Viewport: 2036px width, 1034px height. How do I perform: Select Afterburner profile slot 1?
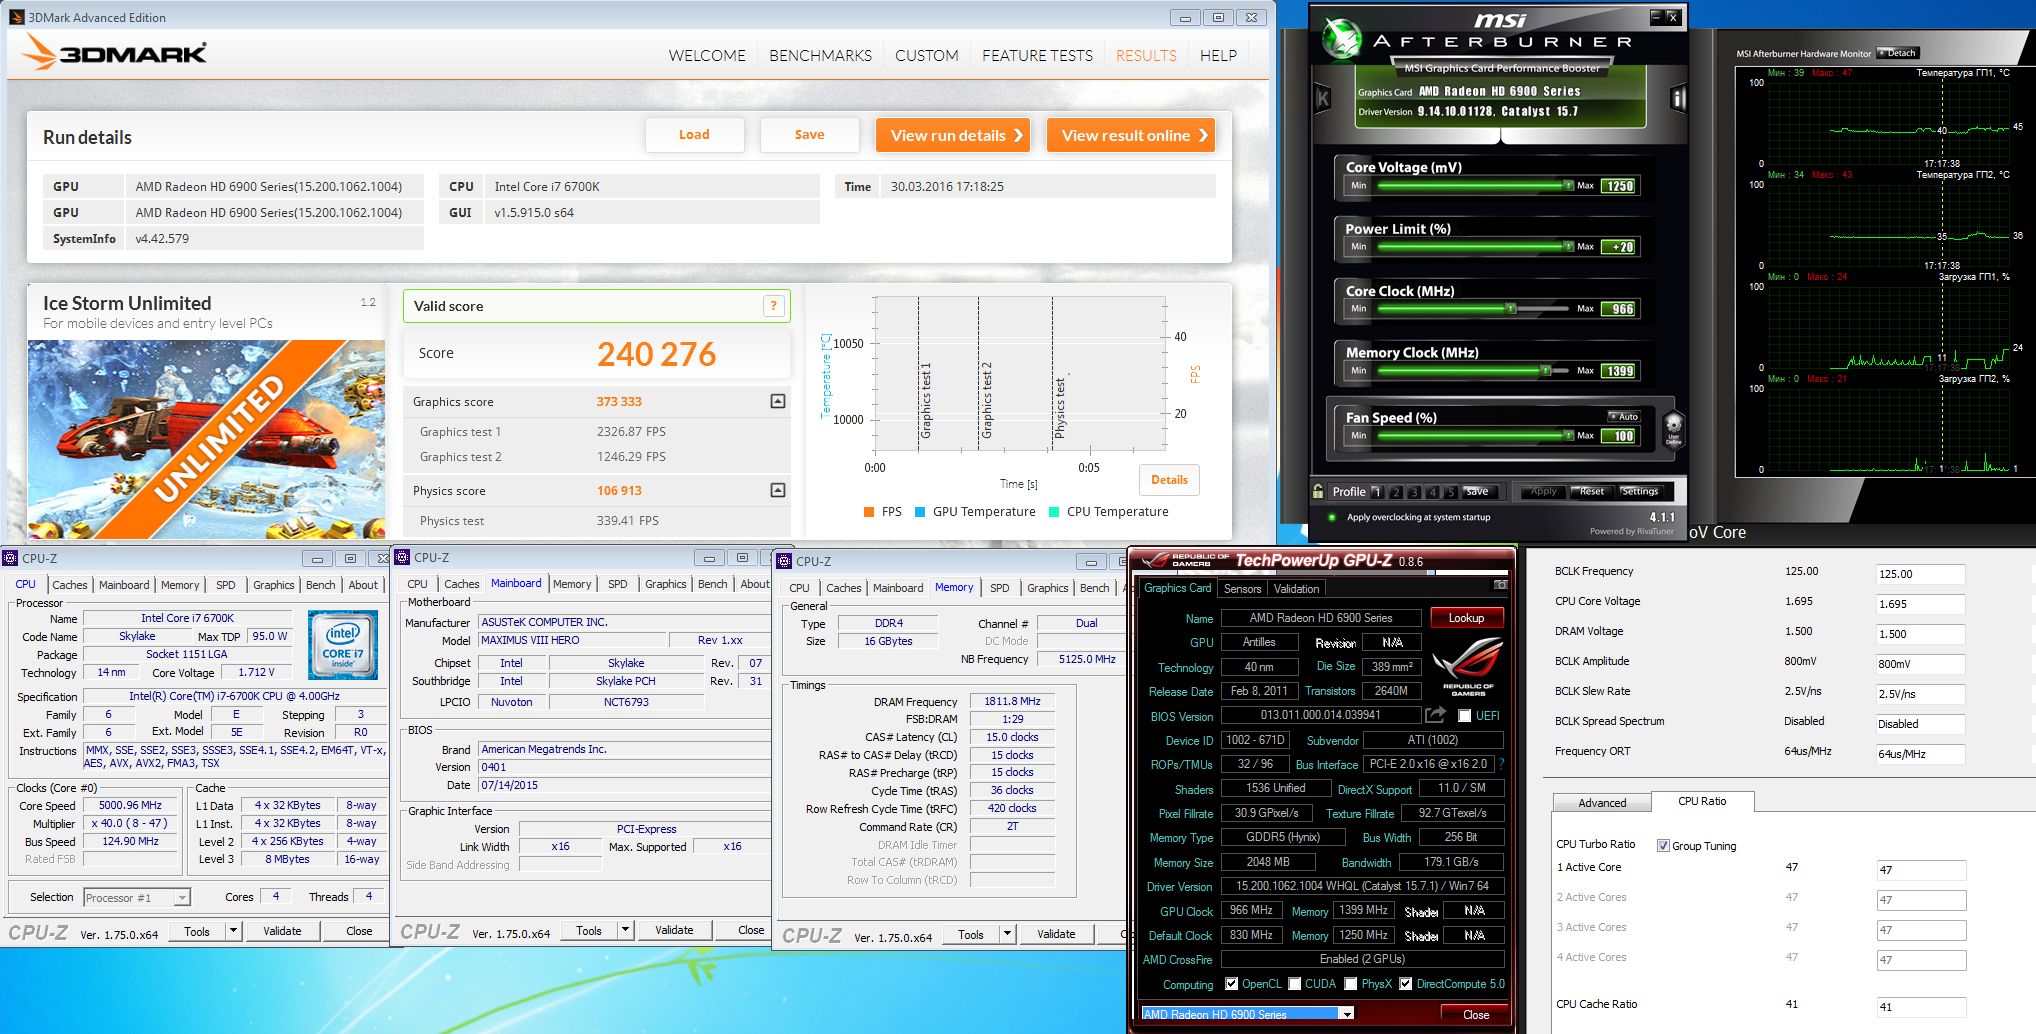(x=1377, y=492)
